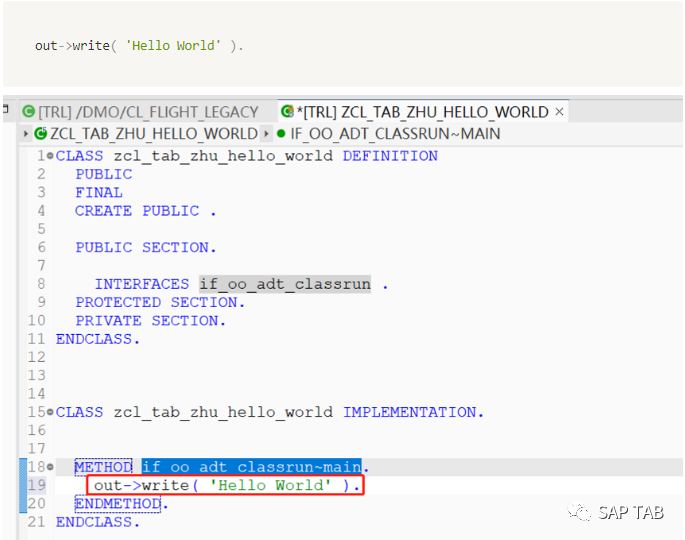
Task: Click the FINAL keyword on line 3
Action: [99, 192]
